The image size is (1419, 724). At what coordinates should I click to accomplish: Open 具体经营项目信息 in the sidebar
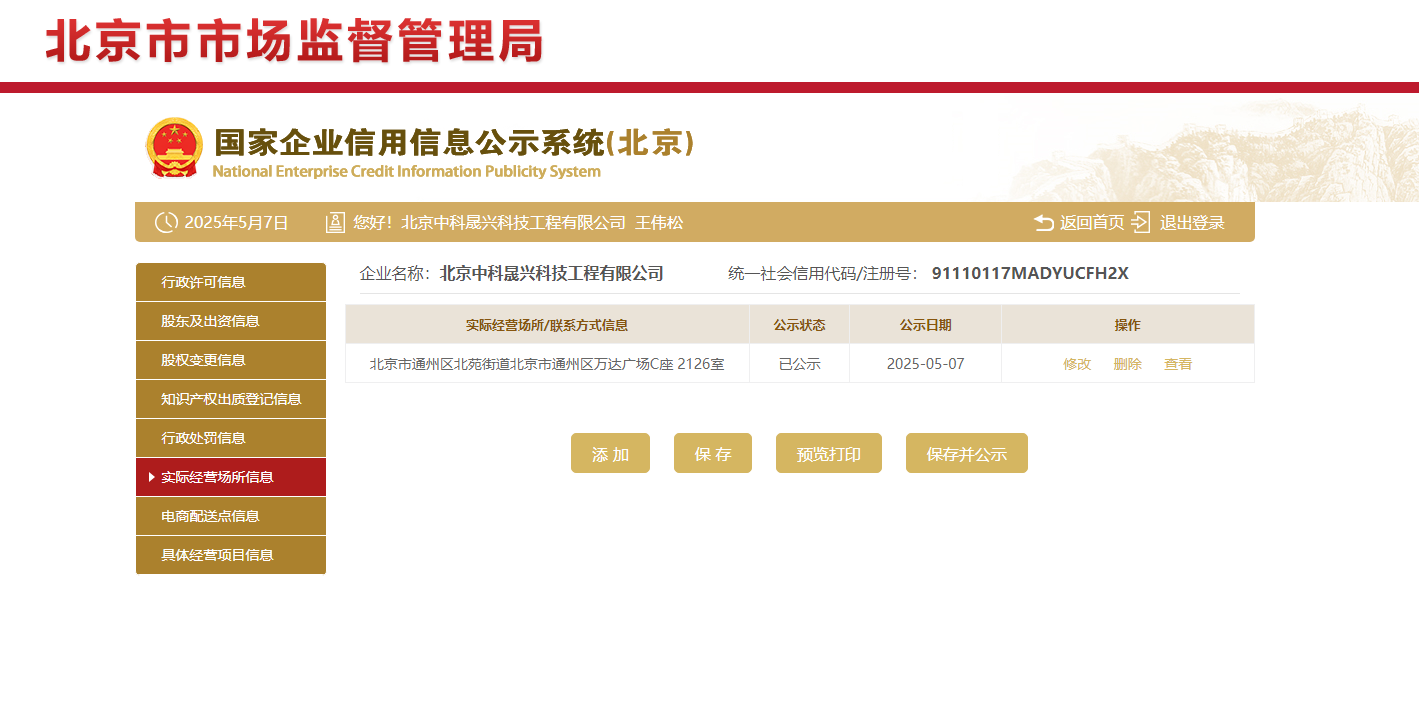231,555
